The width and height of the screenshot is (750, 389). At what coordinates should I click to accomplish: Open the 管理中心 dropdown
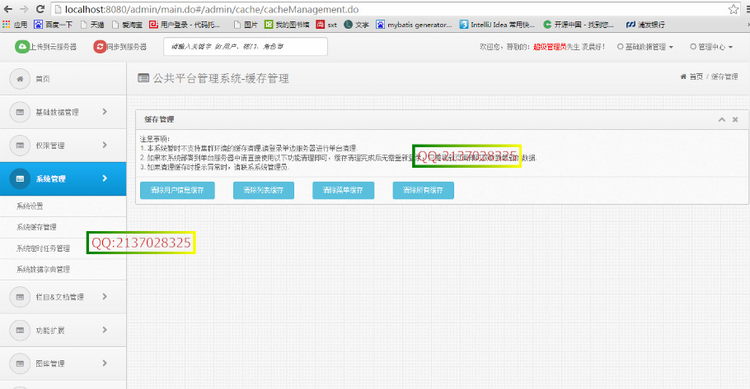pos(711,47)
